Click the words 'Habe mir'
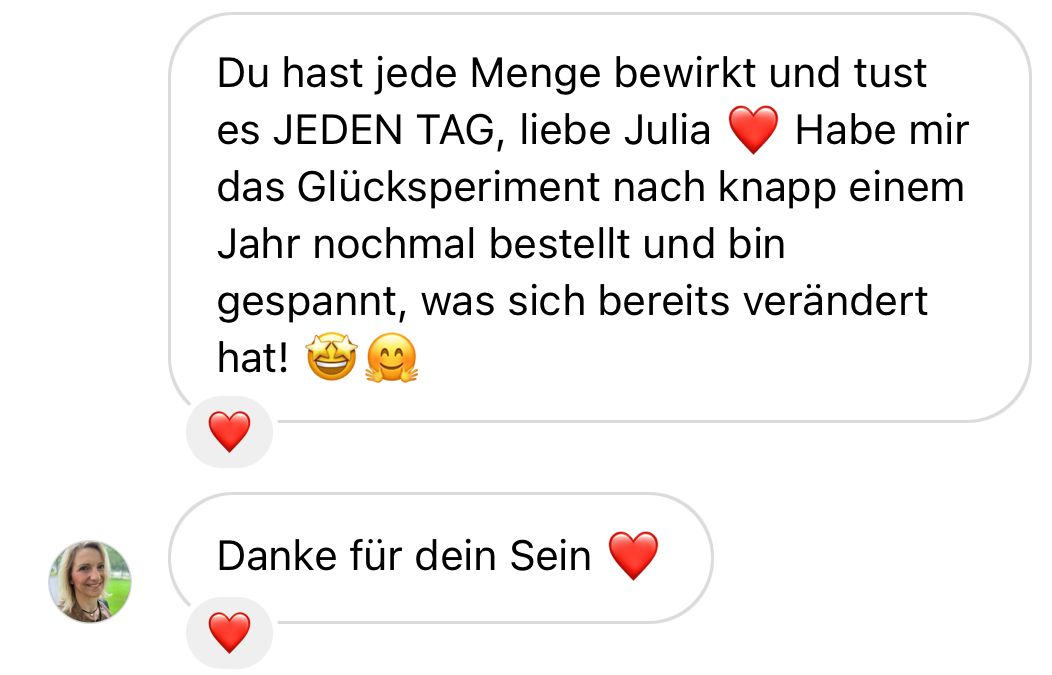1052x675 pixels. point(882,130)
